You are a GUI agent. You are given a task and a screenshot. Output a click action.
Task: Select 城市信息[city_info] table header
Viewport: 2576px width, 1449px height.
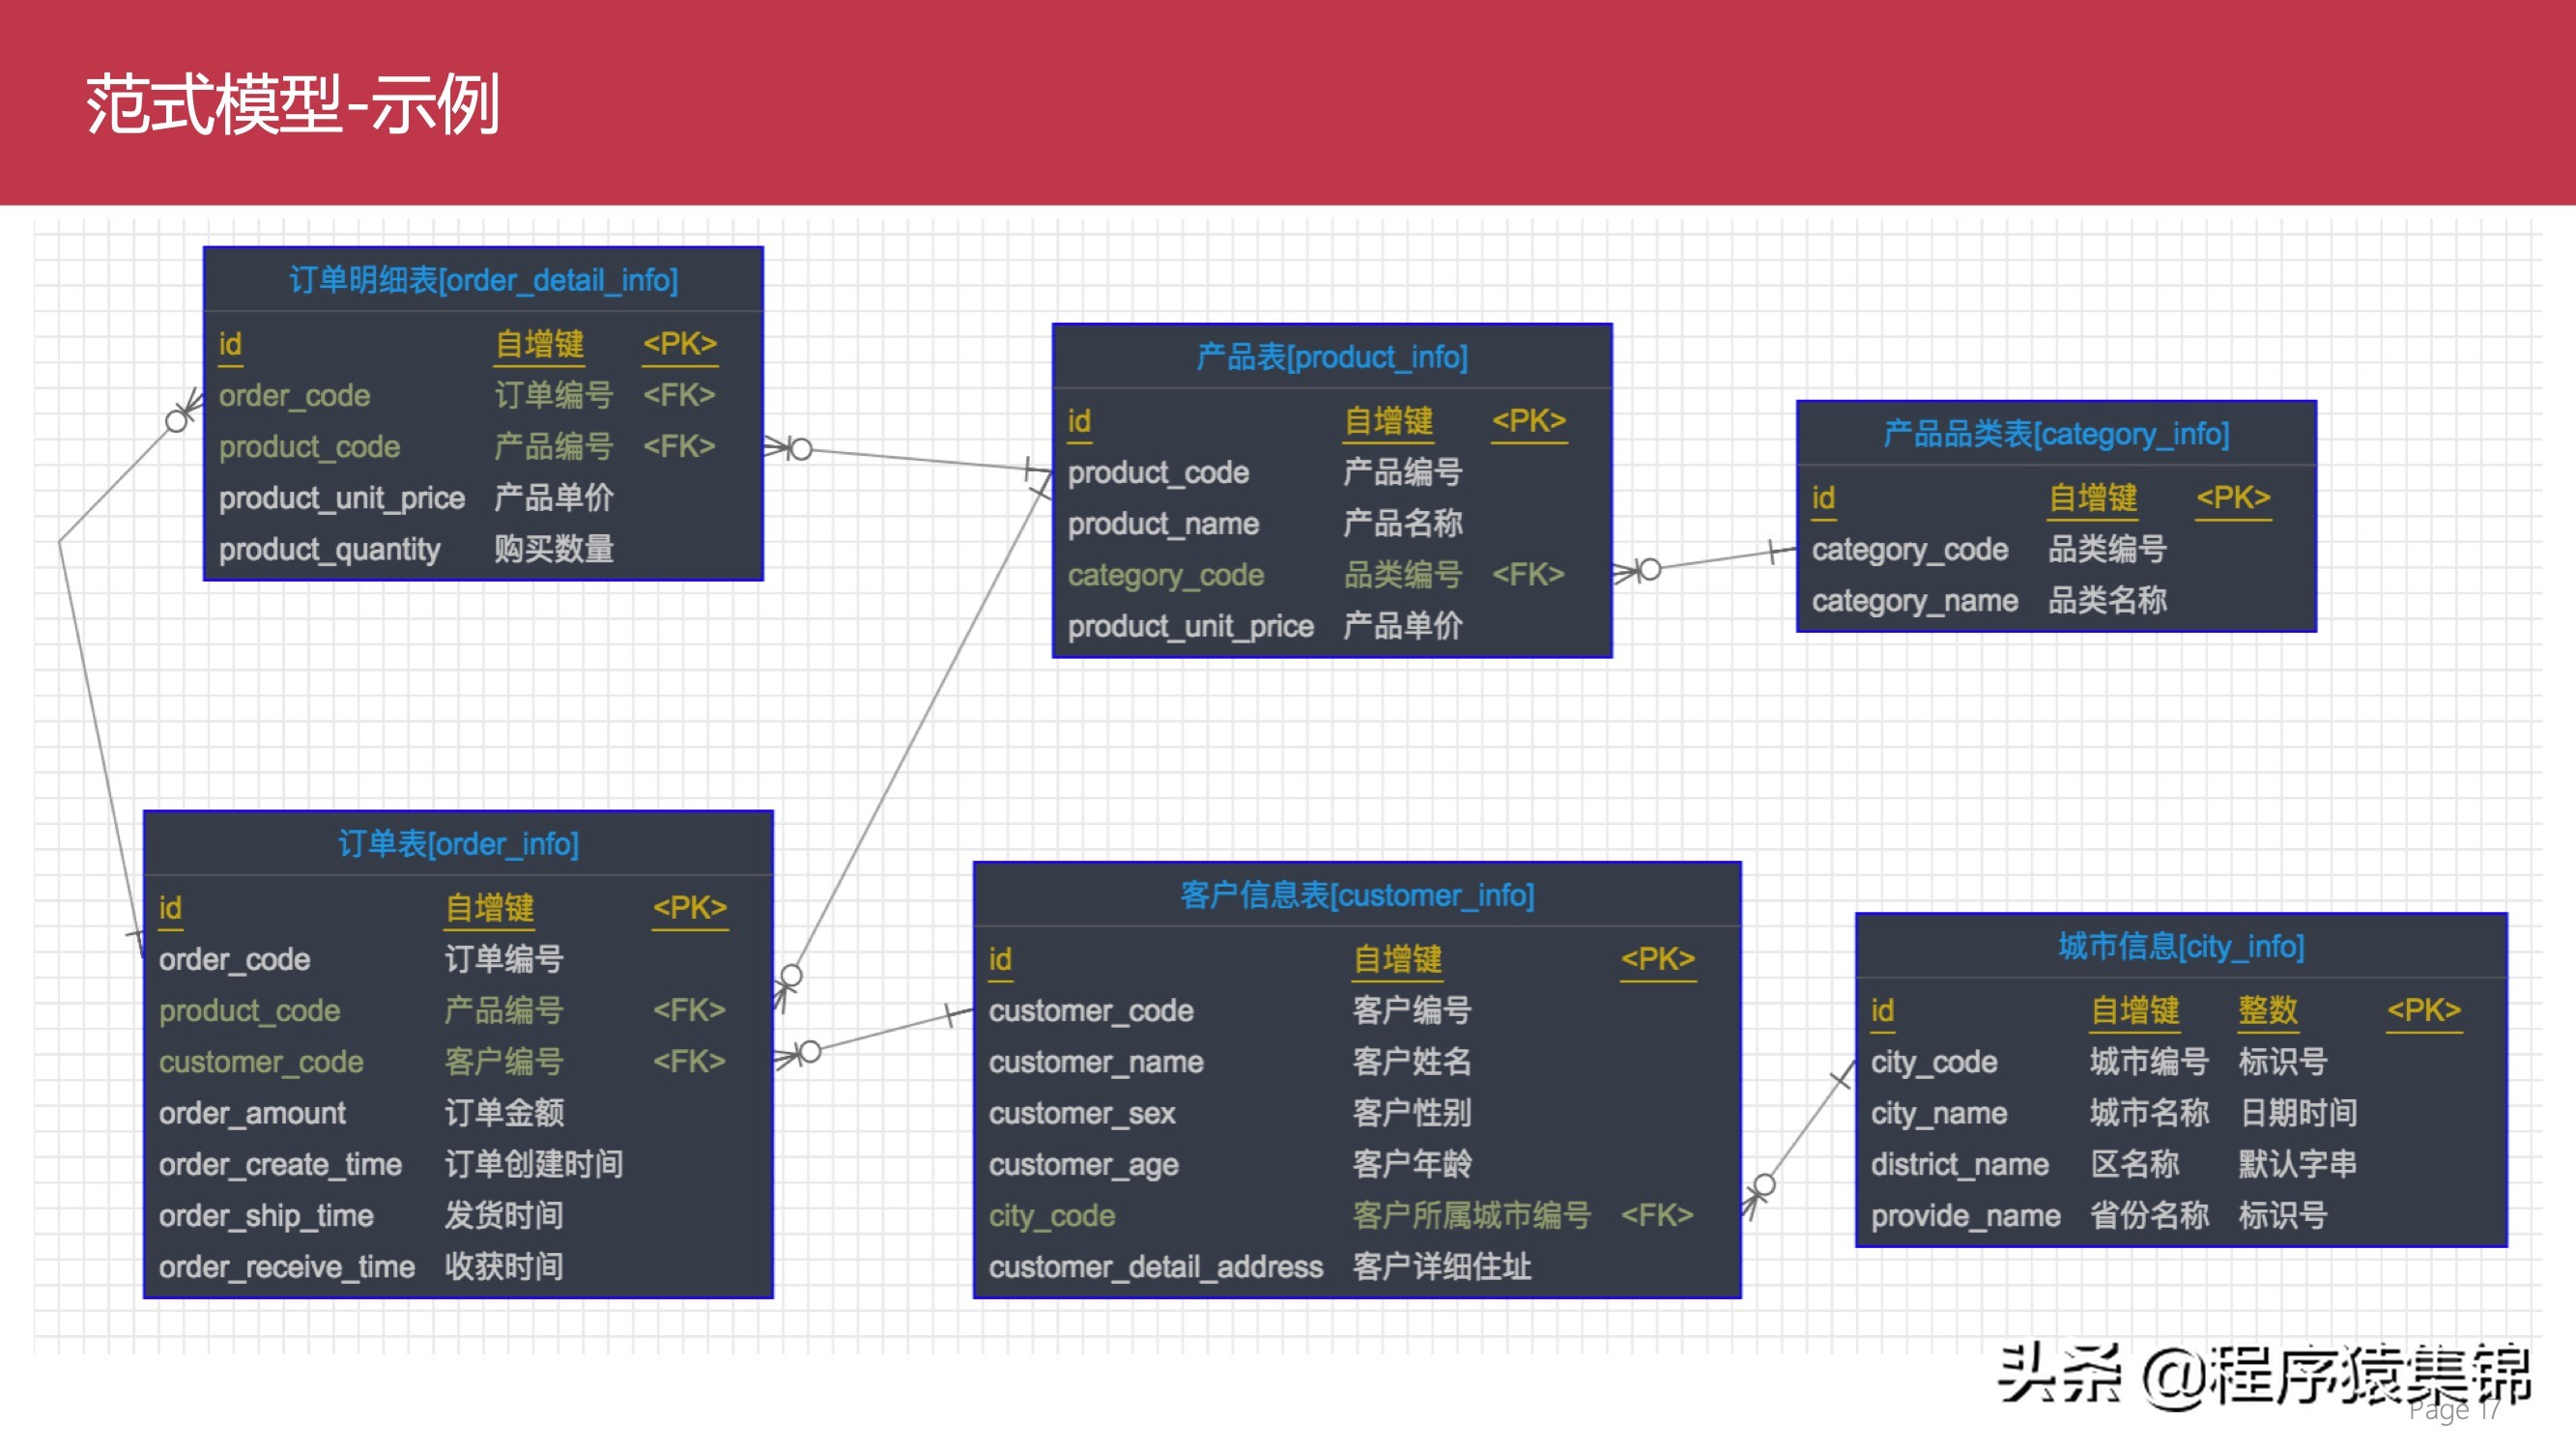(2181, 946)
